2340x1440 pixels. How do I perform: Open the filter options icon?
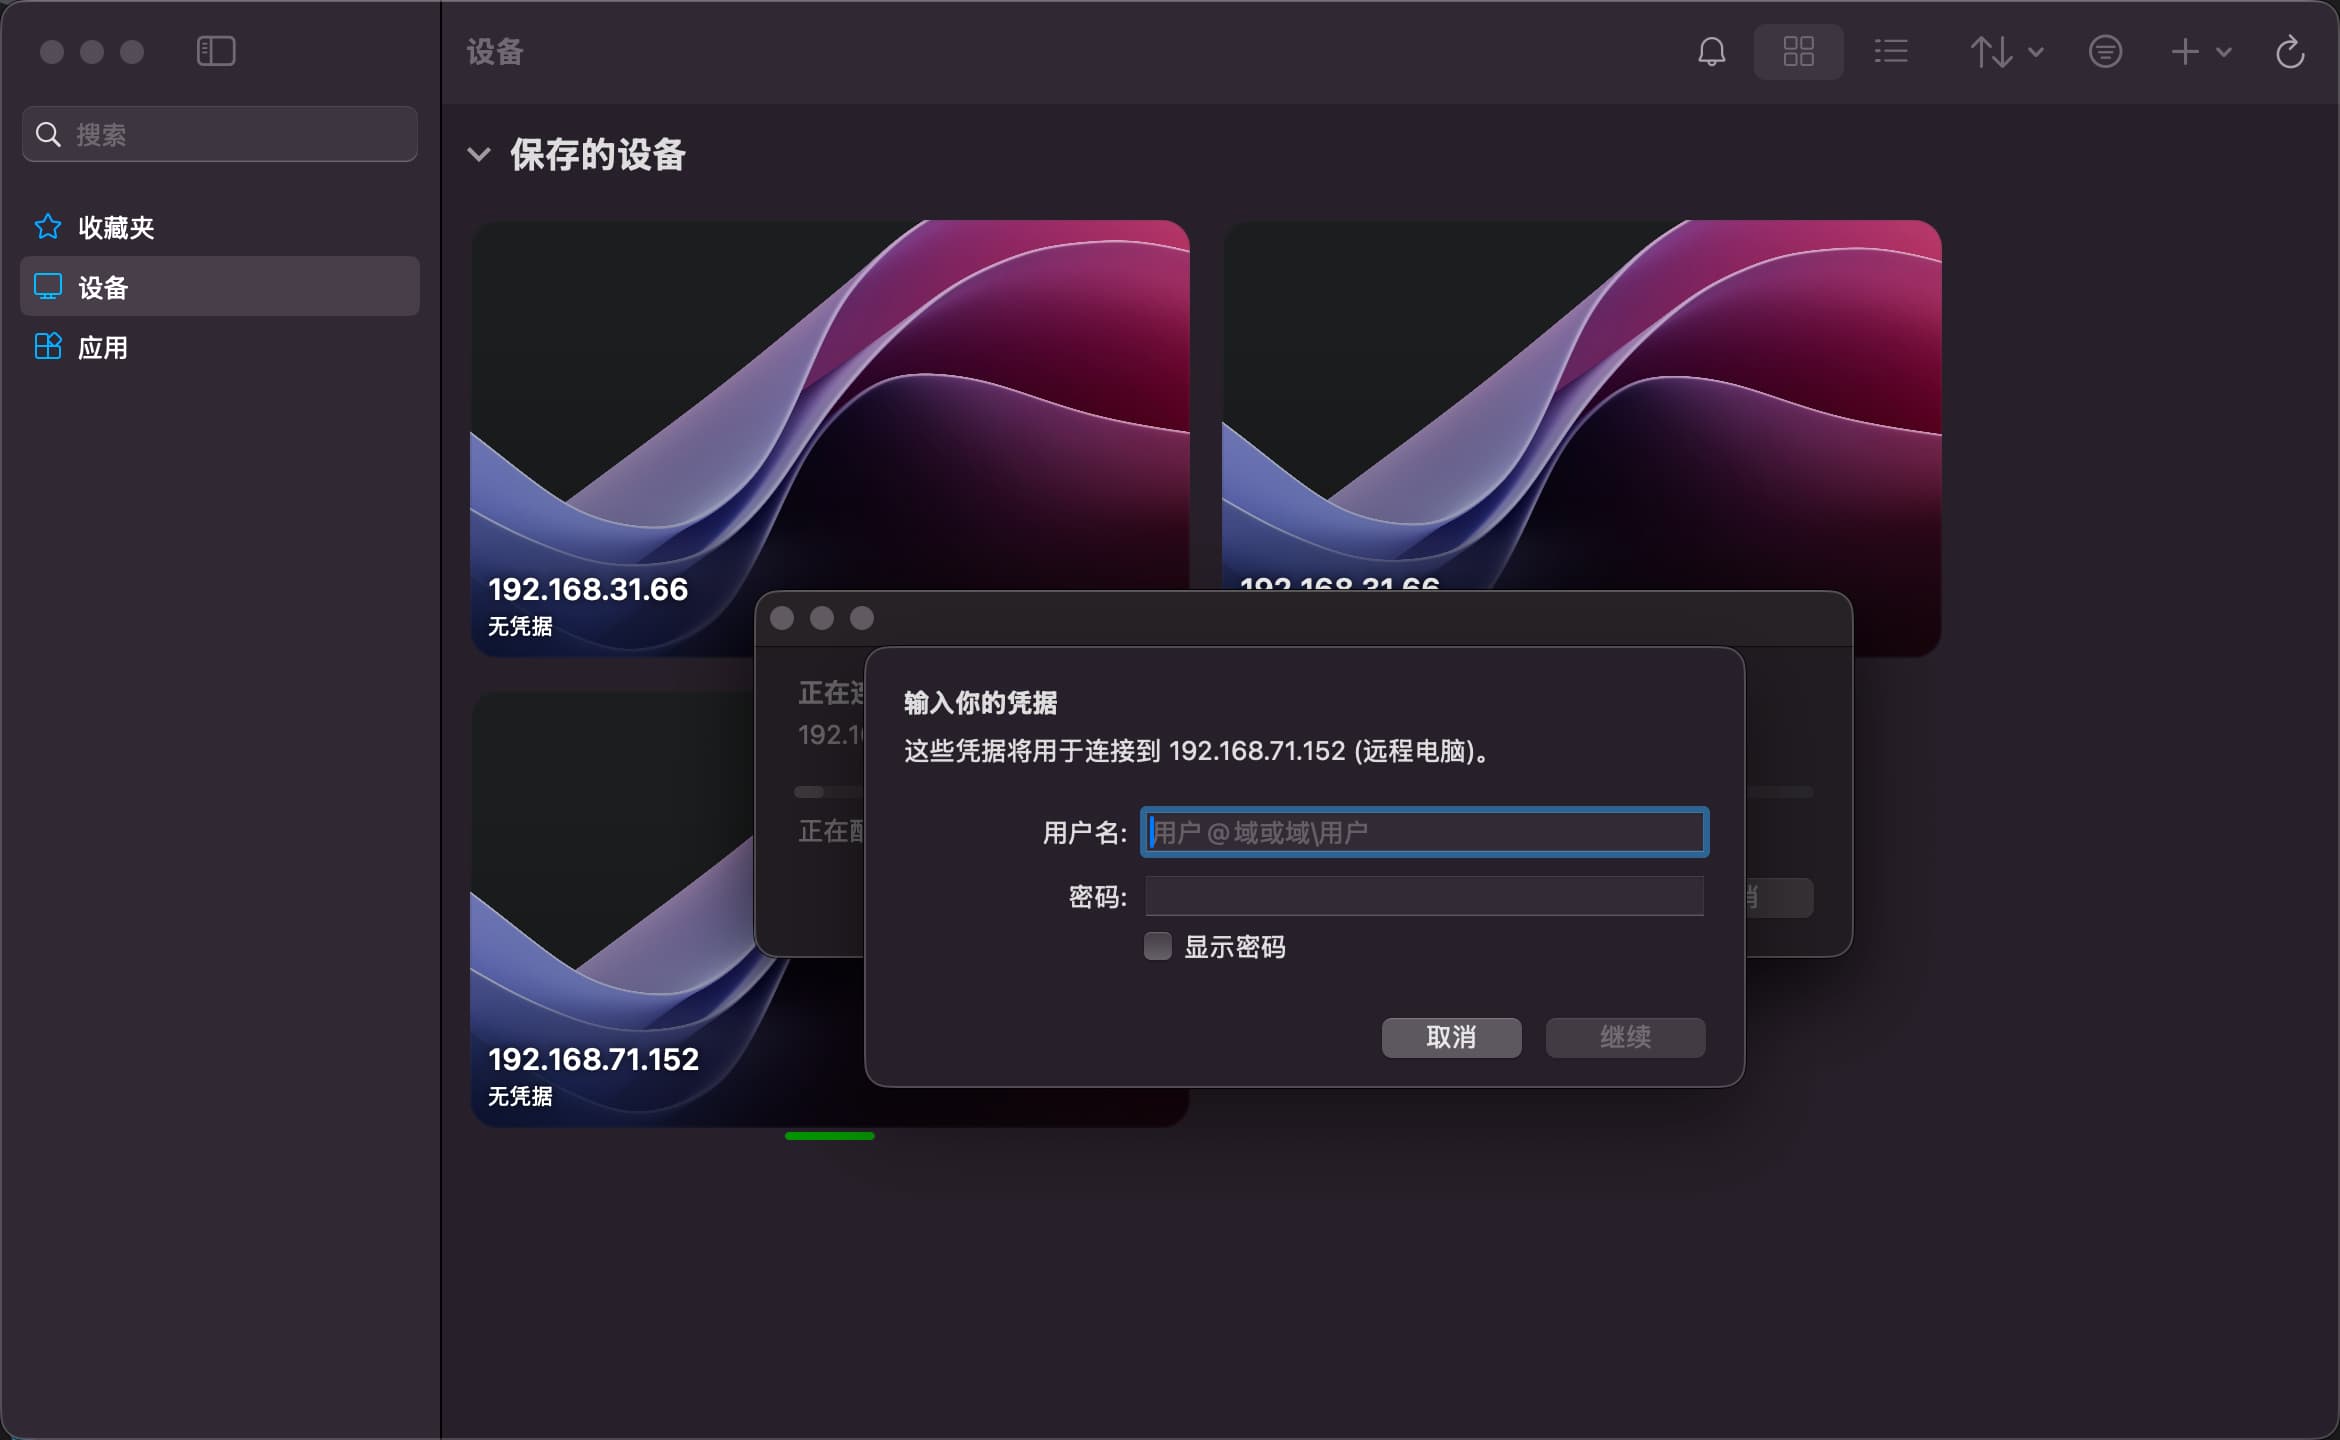pos(2105,52)
